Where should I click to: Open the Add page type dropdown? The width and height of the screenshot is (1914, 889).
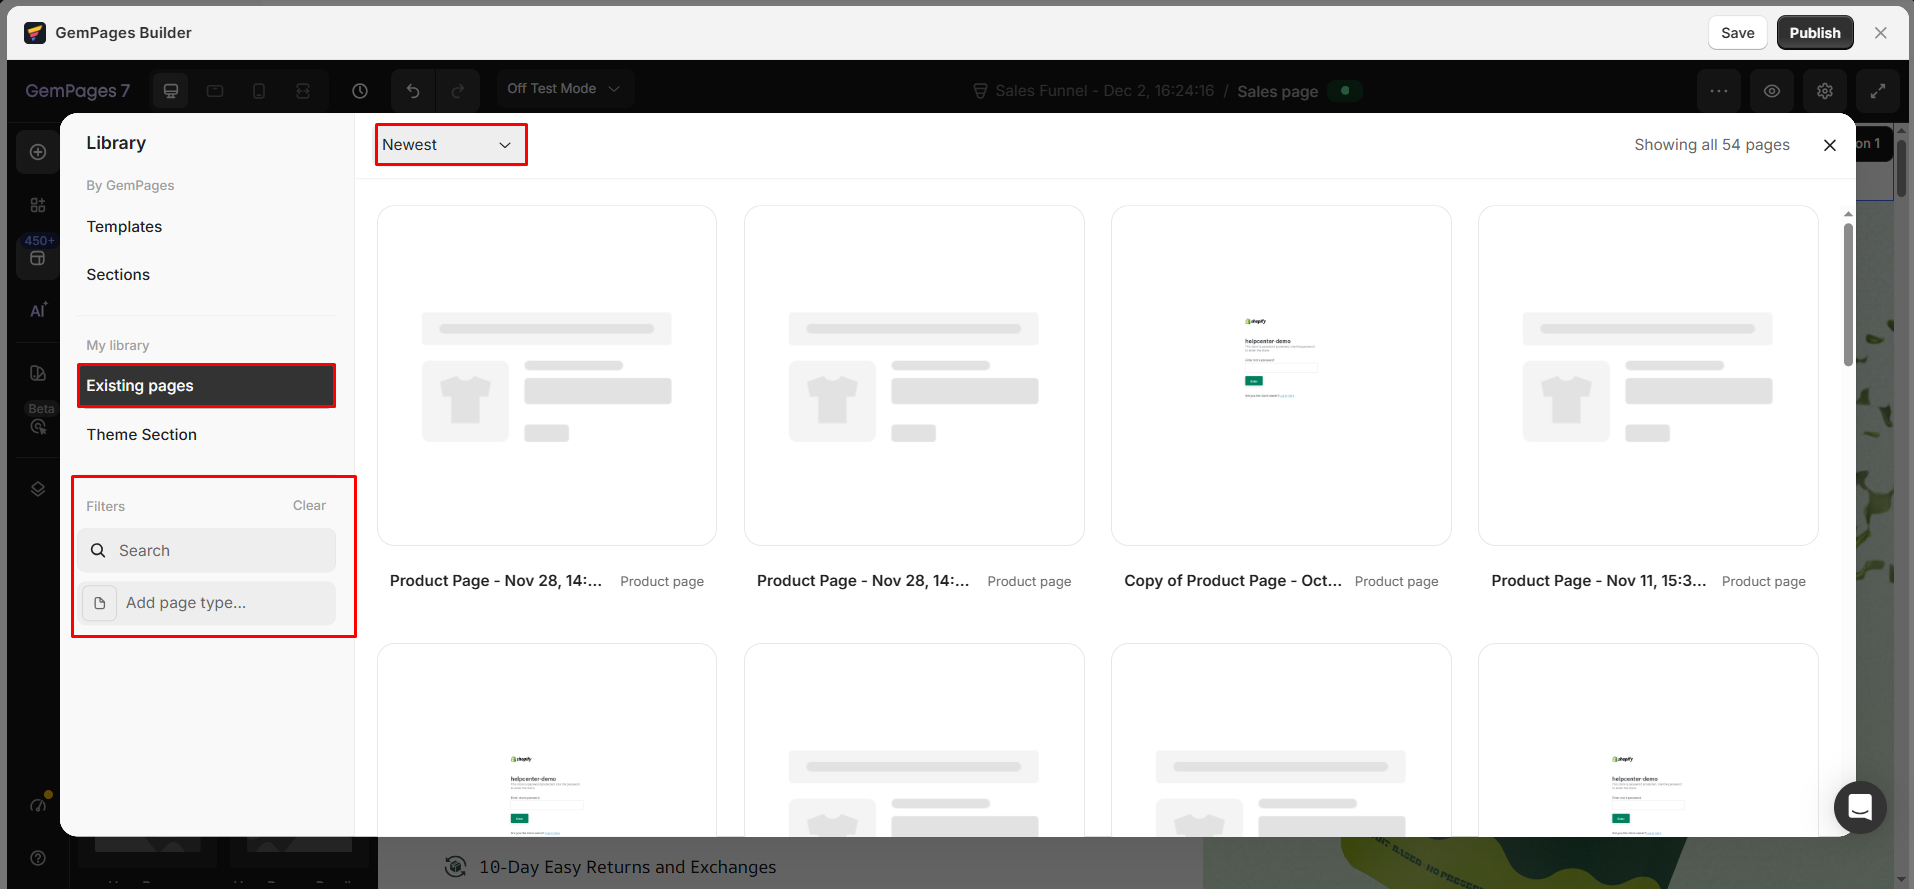[x=207, y=603]
